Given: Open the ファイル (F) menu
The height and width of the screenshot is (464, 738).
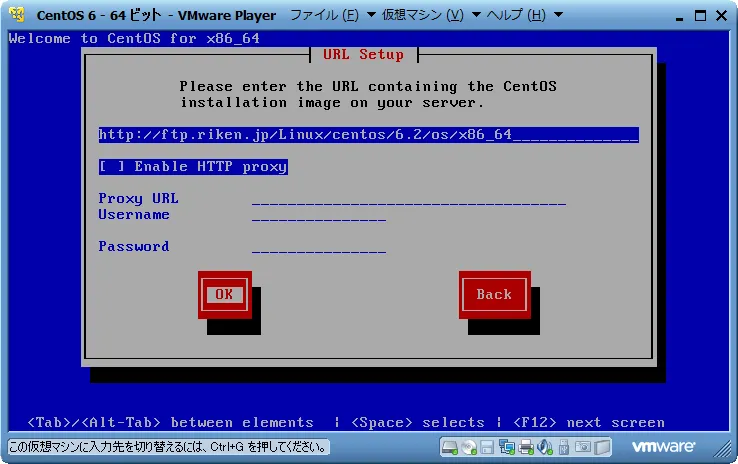Looking at the screenshot, I should [x=324, y=15].
